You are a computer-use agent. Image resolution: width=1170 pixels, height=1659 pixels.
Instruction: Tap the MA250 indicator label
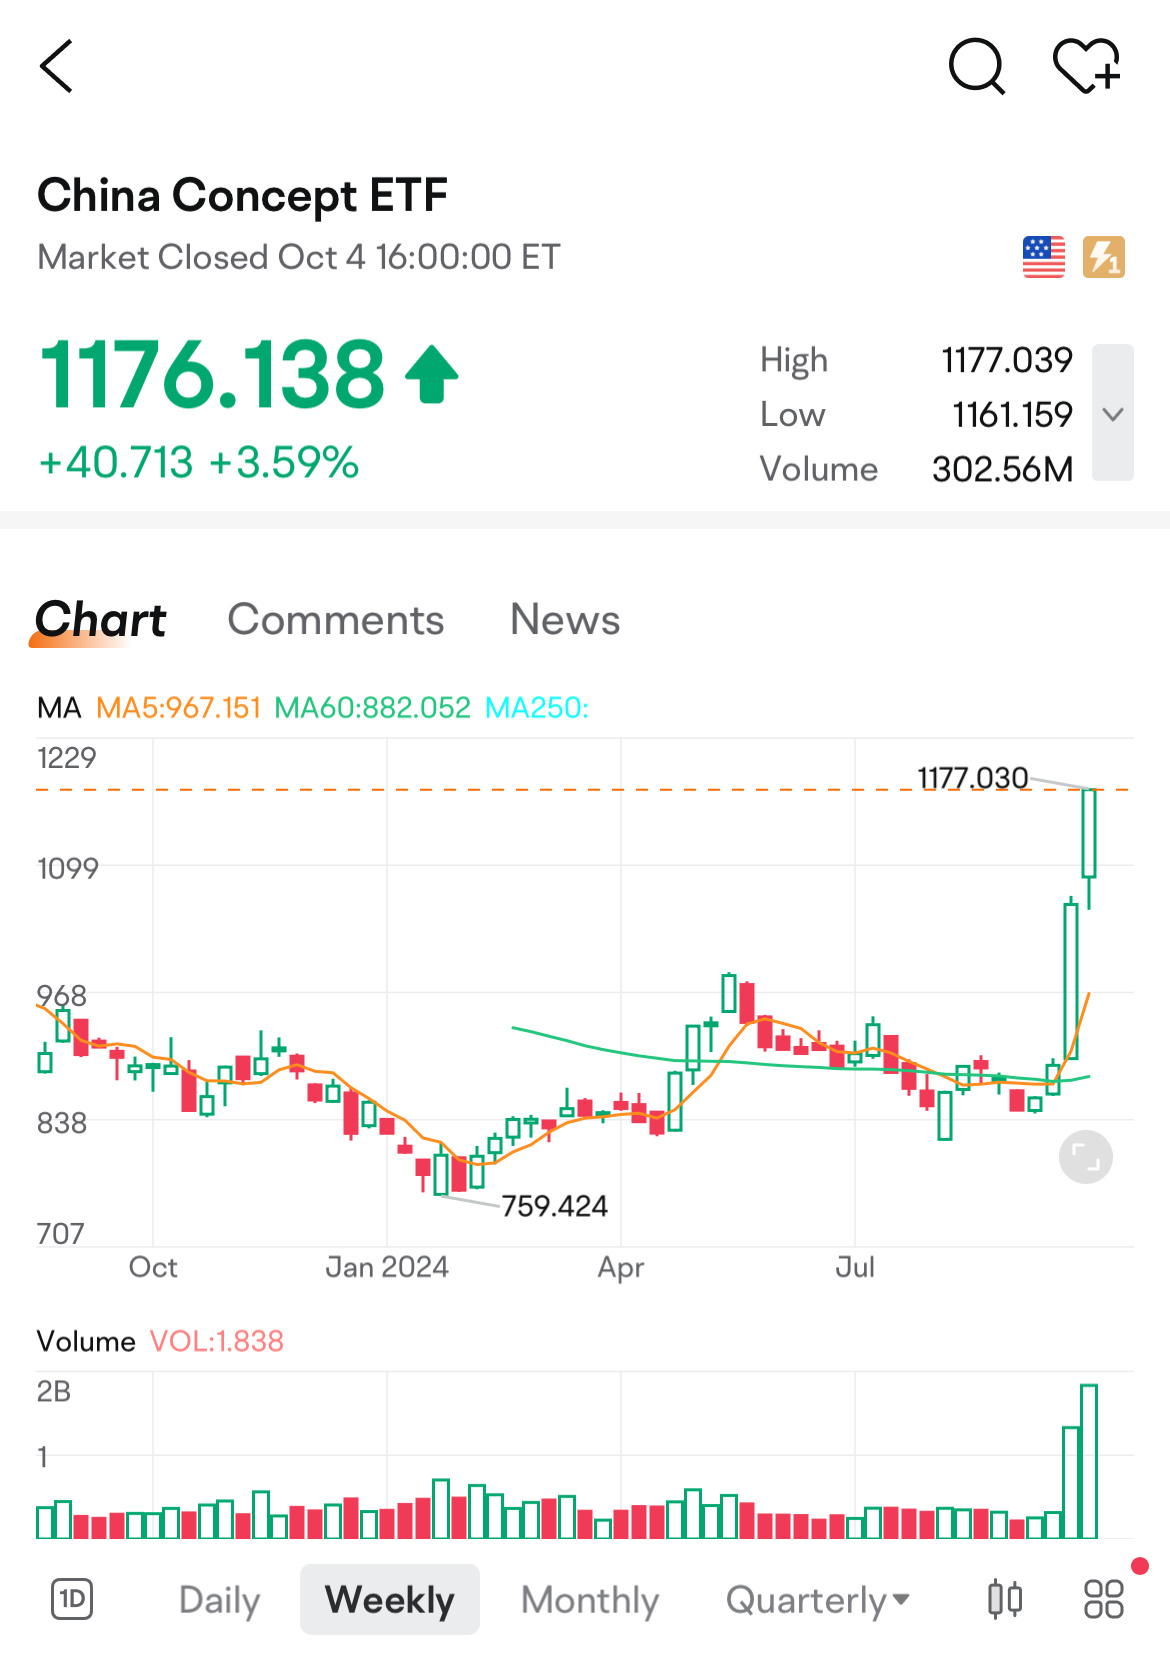point(537,708)
